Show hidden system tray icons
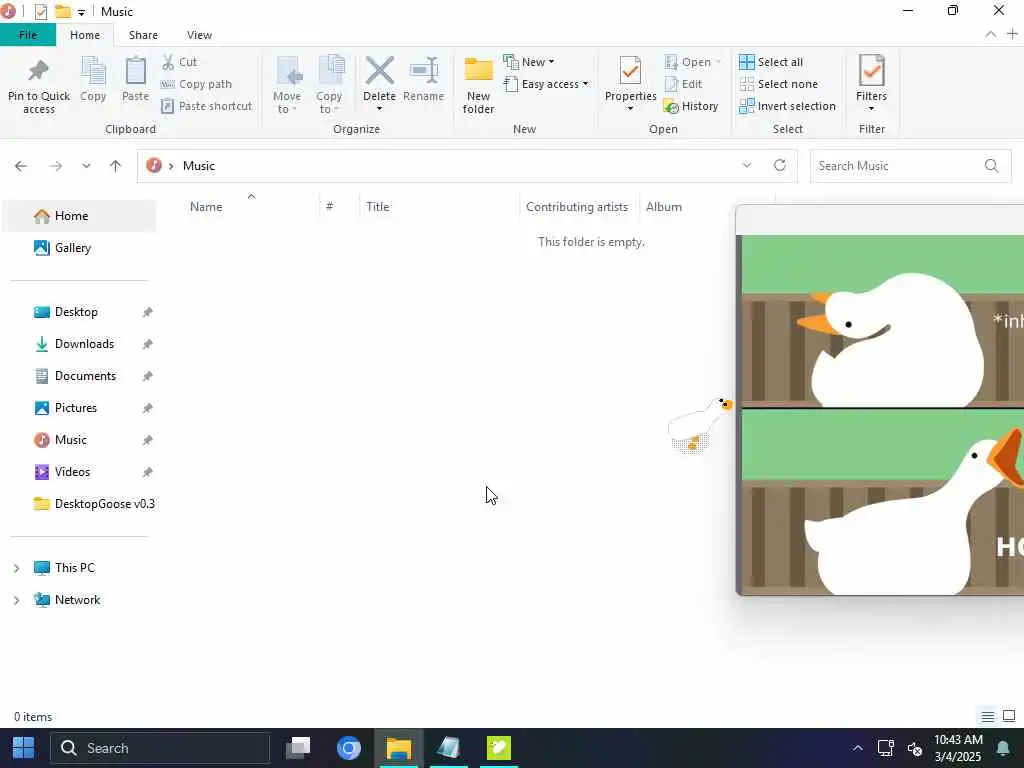Screen dimensions: 1024x768 coord(857,748)
